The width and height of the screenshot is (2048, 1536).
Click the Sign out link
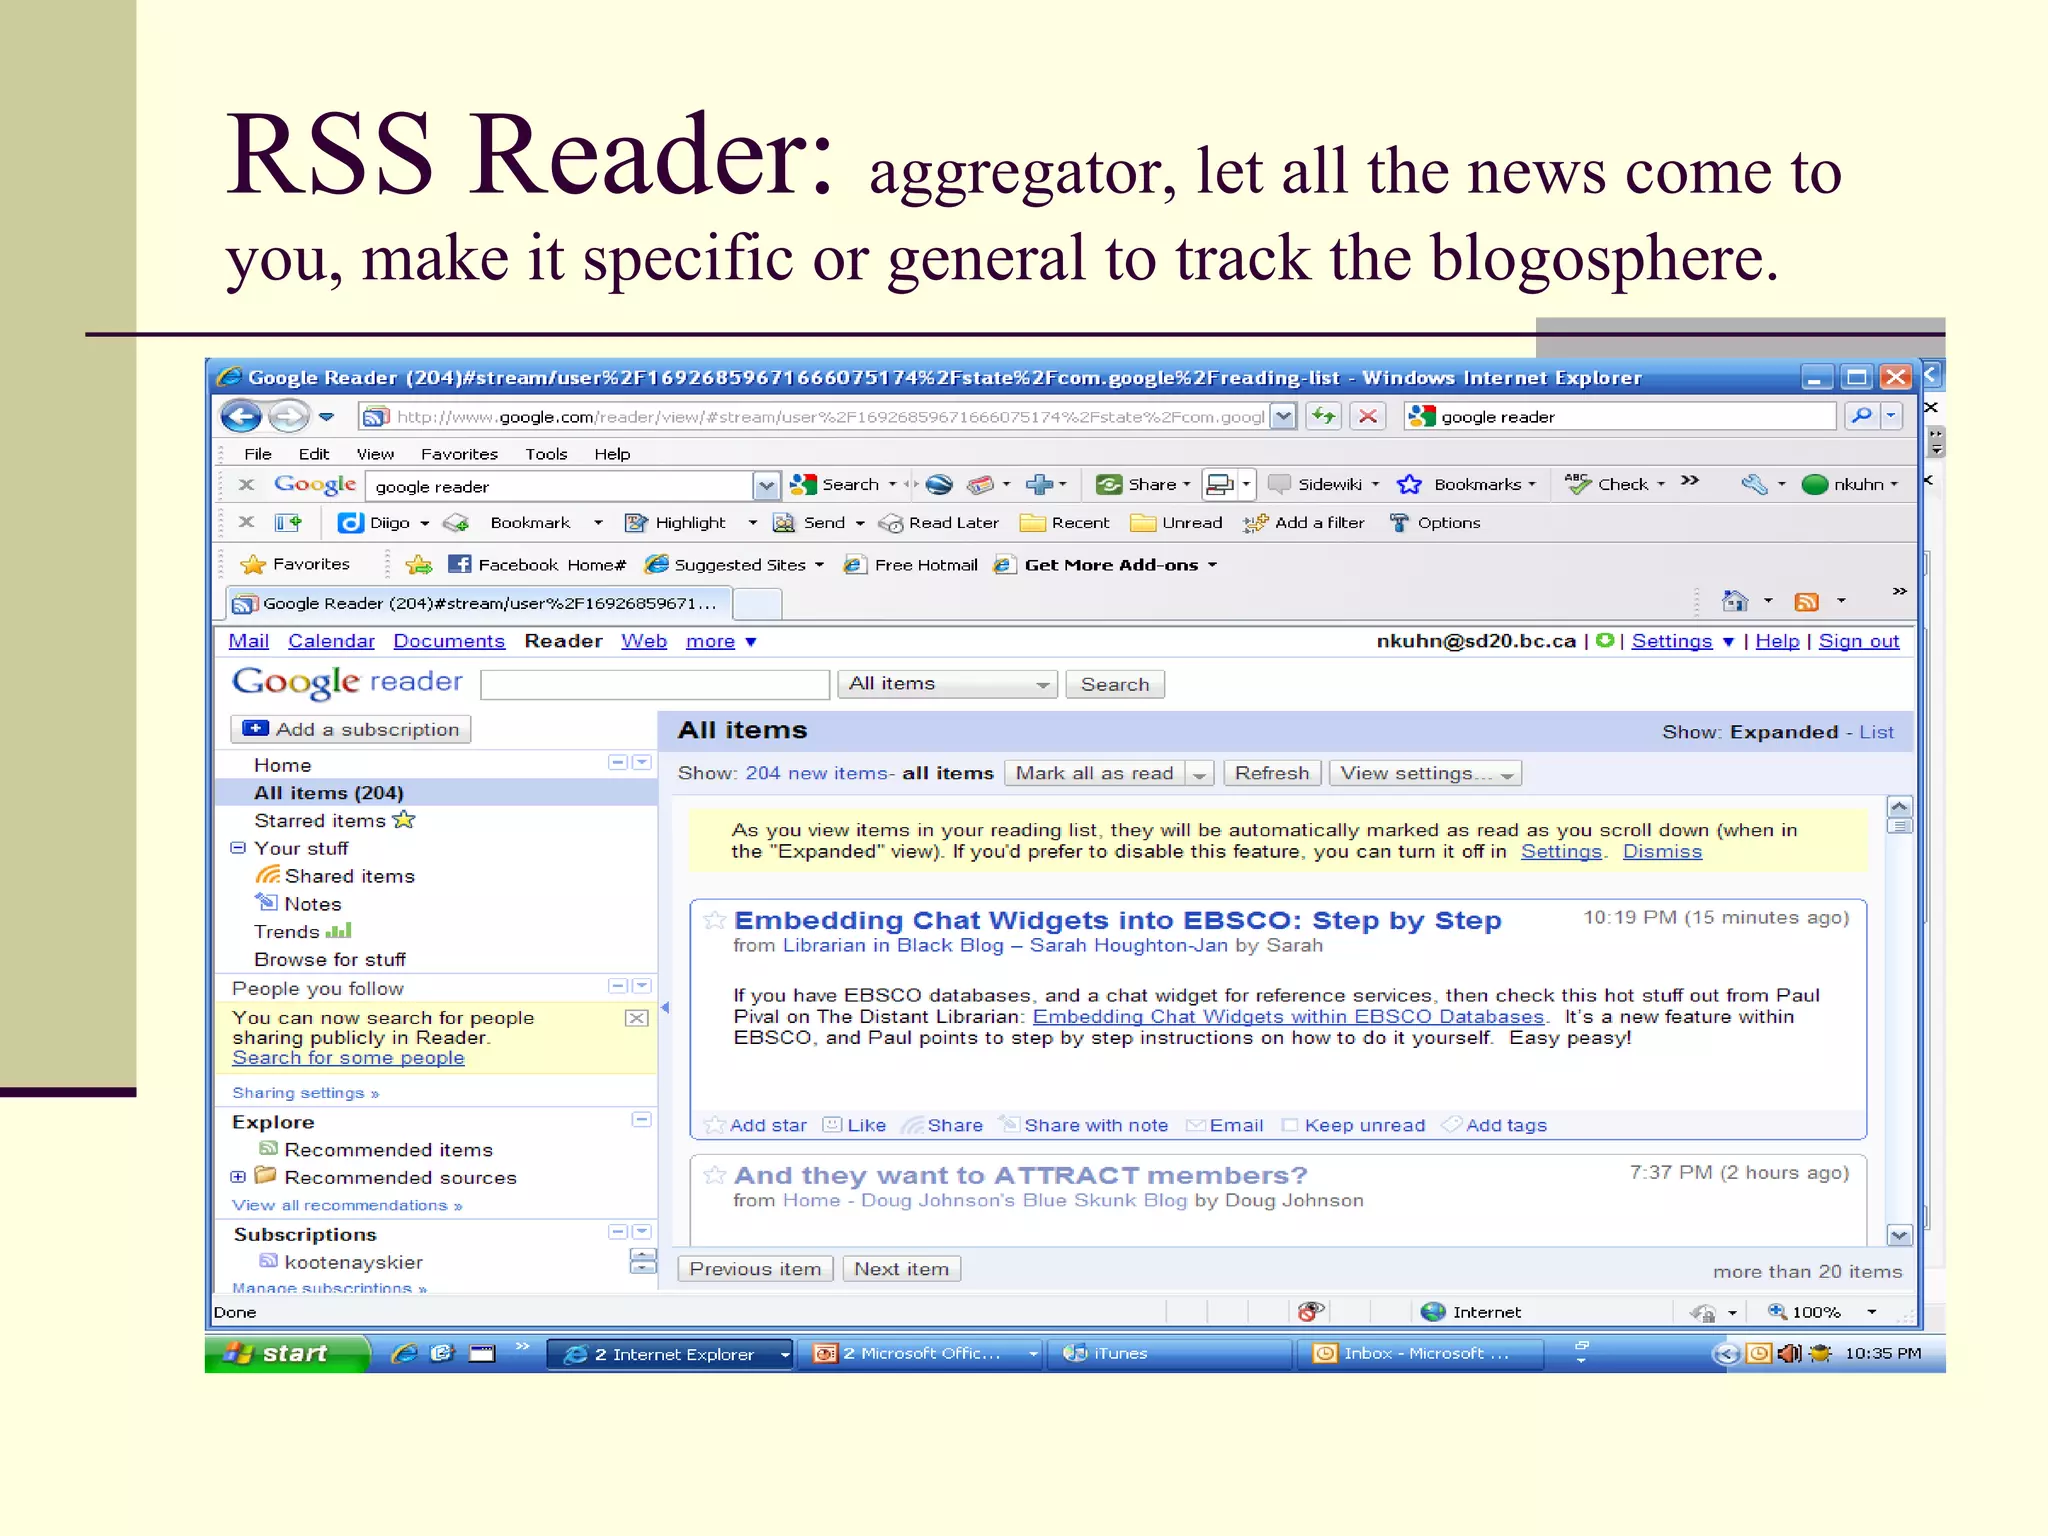1858,642
